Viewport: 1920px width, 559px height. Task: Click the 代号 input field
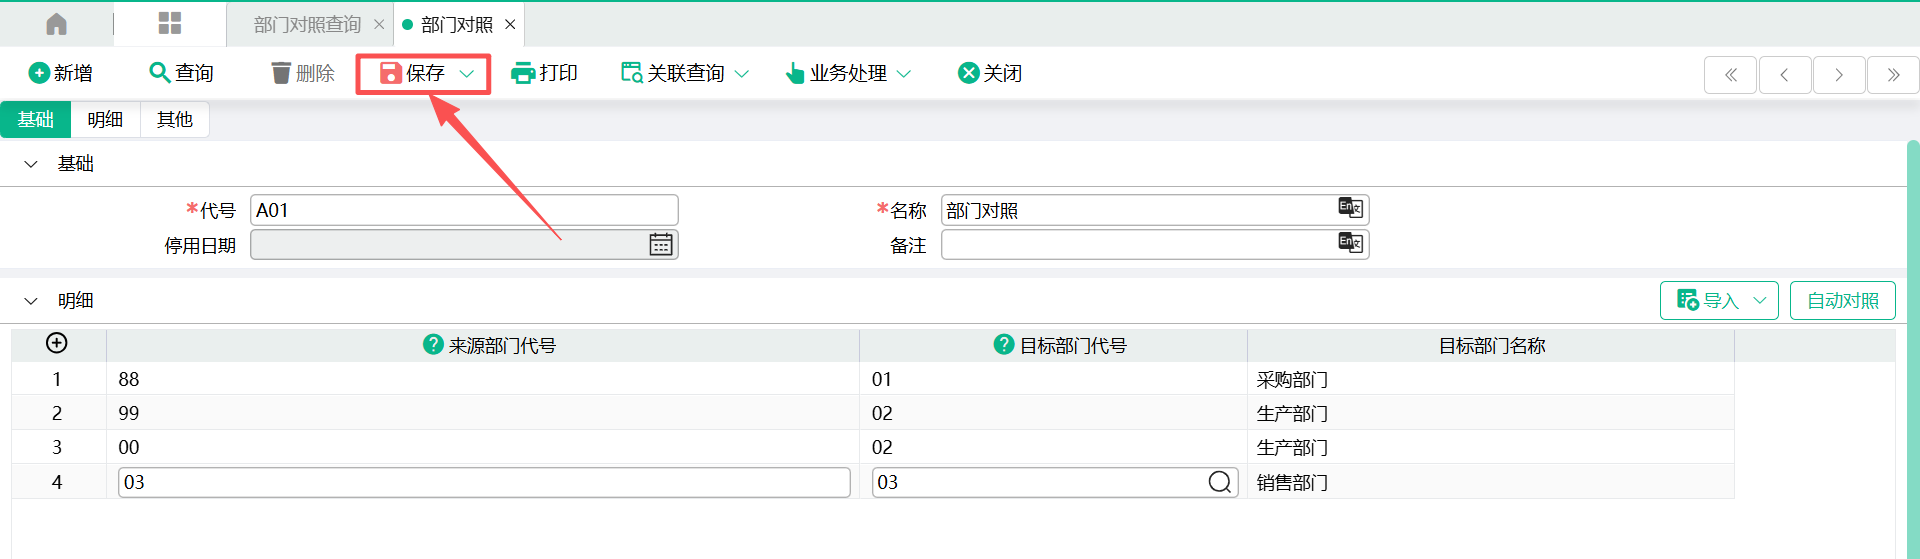[464, 210]
